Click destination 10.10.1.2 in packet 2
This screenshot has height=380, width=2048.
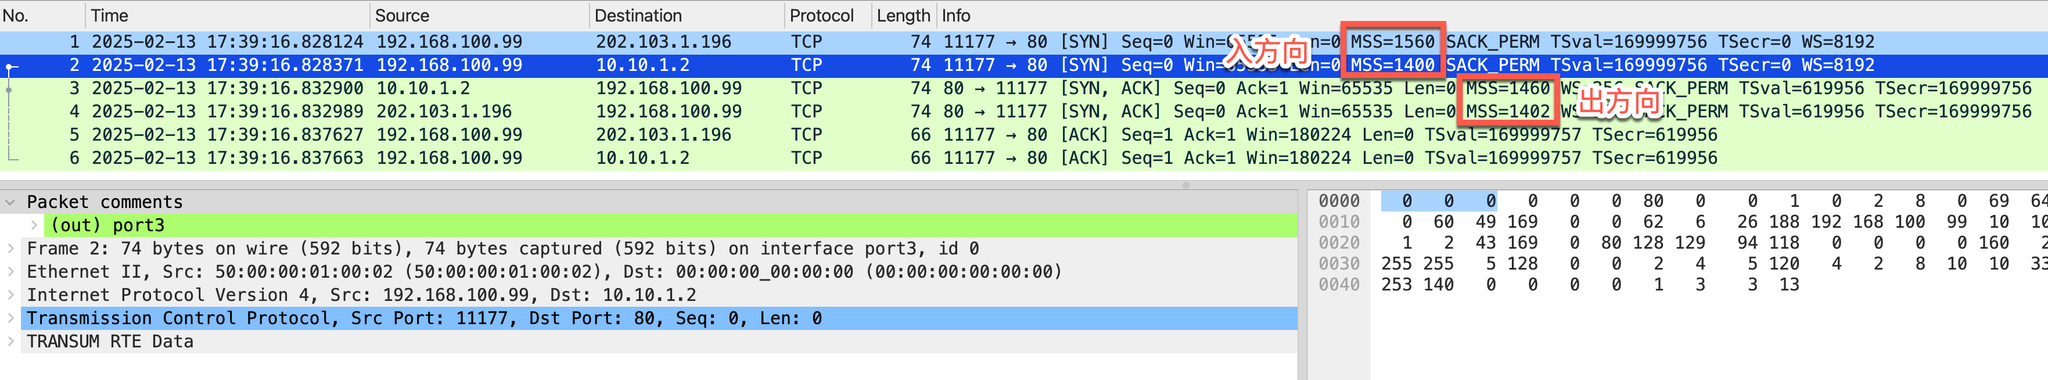(643, 65)
